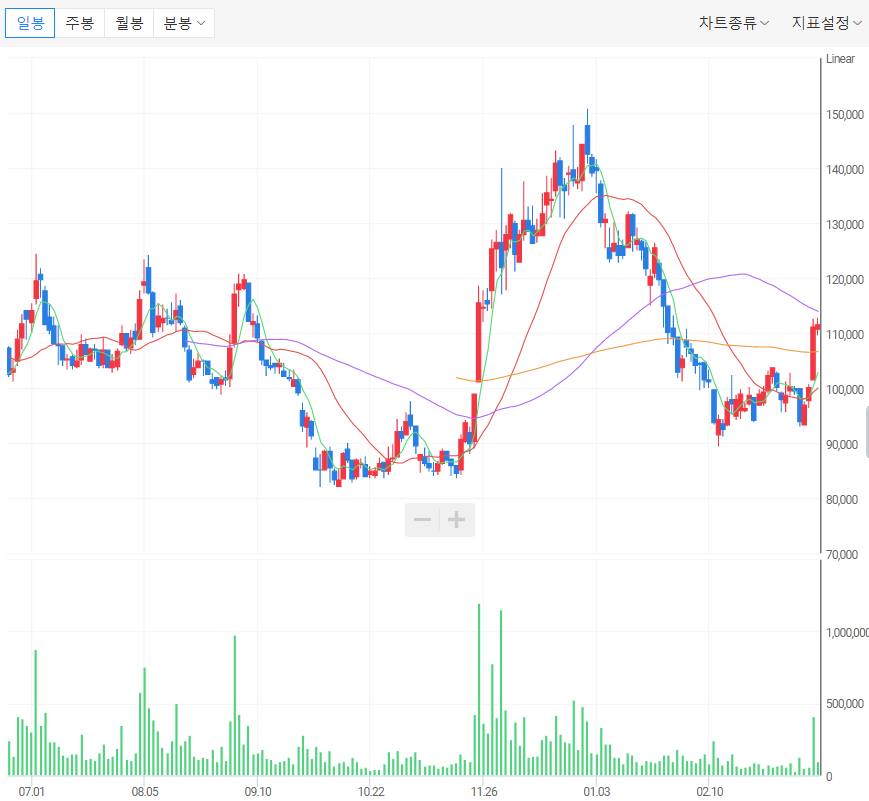Switch to the 주봉 weekly chart tab
This screenshot has height=801, width=869.
(80, 23)
